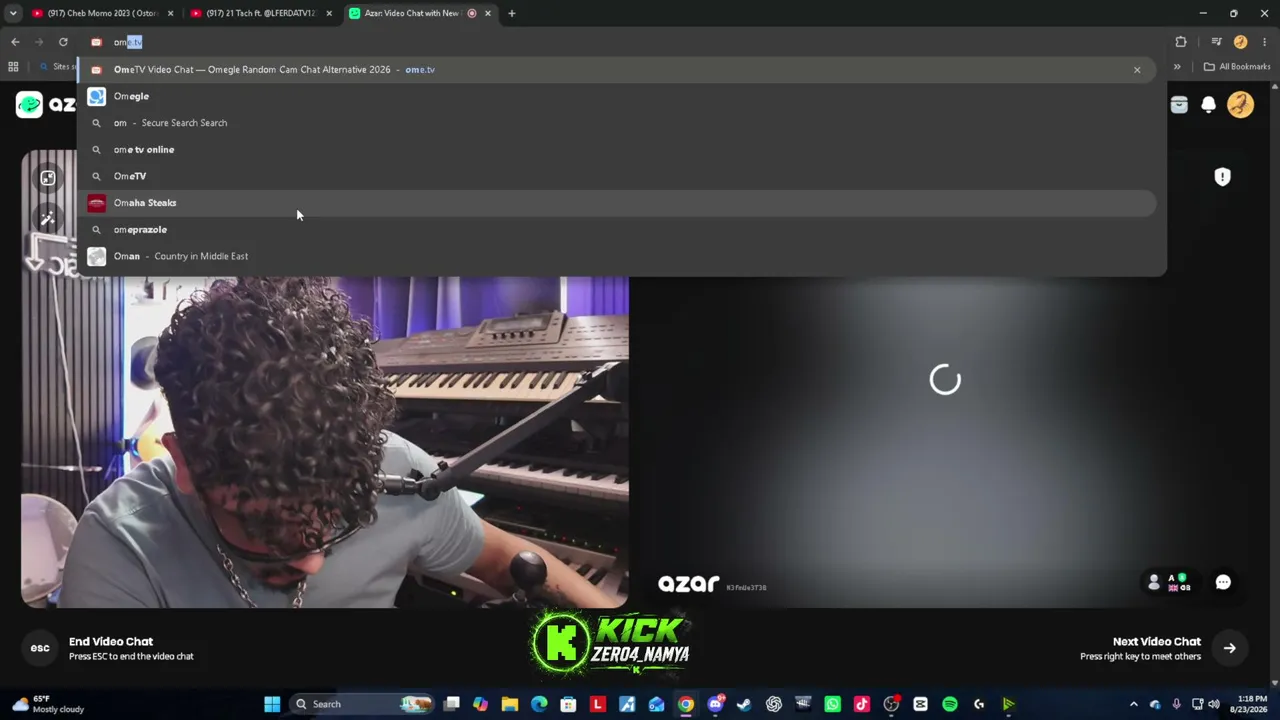
Task: Click the Windows taskbar Search box
Action: (362, 704)
